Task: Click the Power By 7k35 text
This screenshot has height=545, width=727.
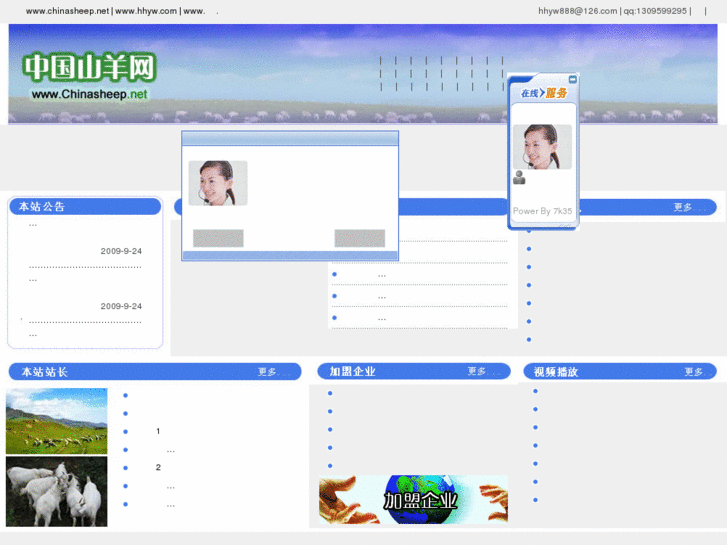Action: [x=542, y=211]
